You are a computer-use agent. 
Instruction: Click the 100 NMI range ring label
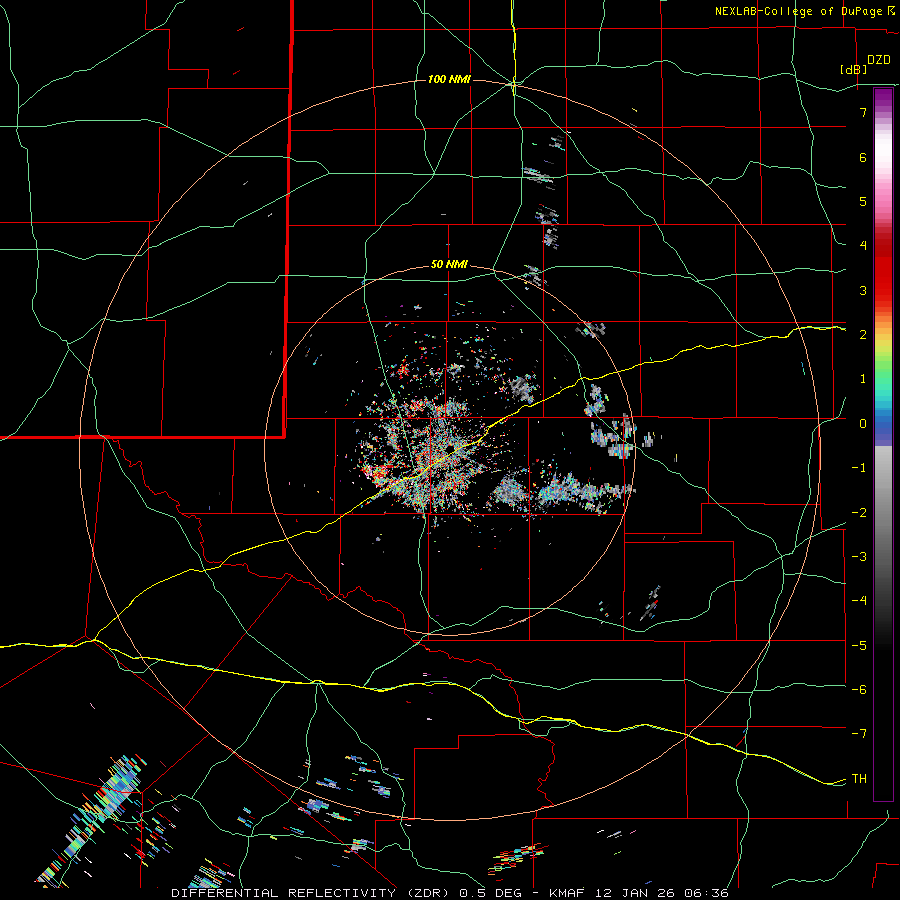449,79
